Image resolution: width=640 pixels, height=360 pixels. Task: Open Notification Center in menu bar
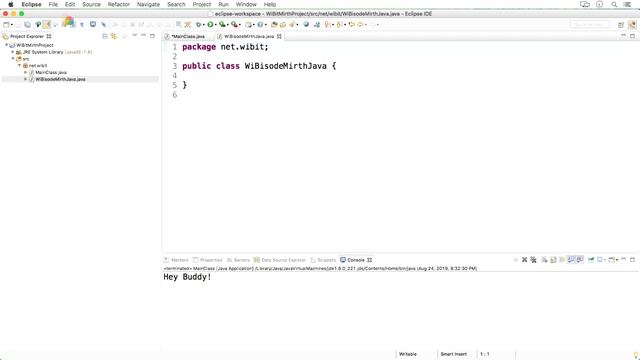click(x=627, y=4)
